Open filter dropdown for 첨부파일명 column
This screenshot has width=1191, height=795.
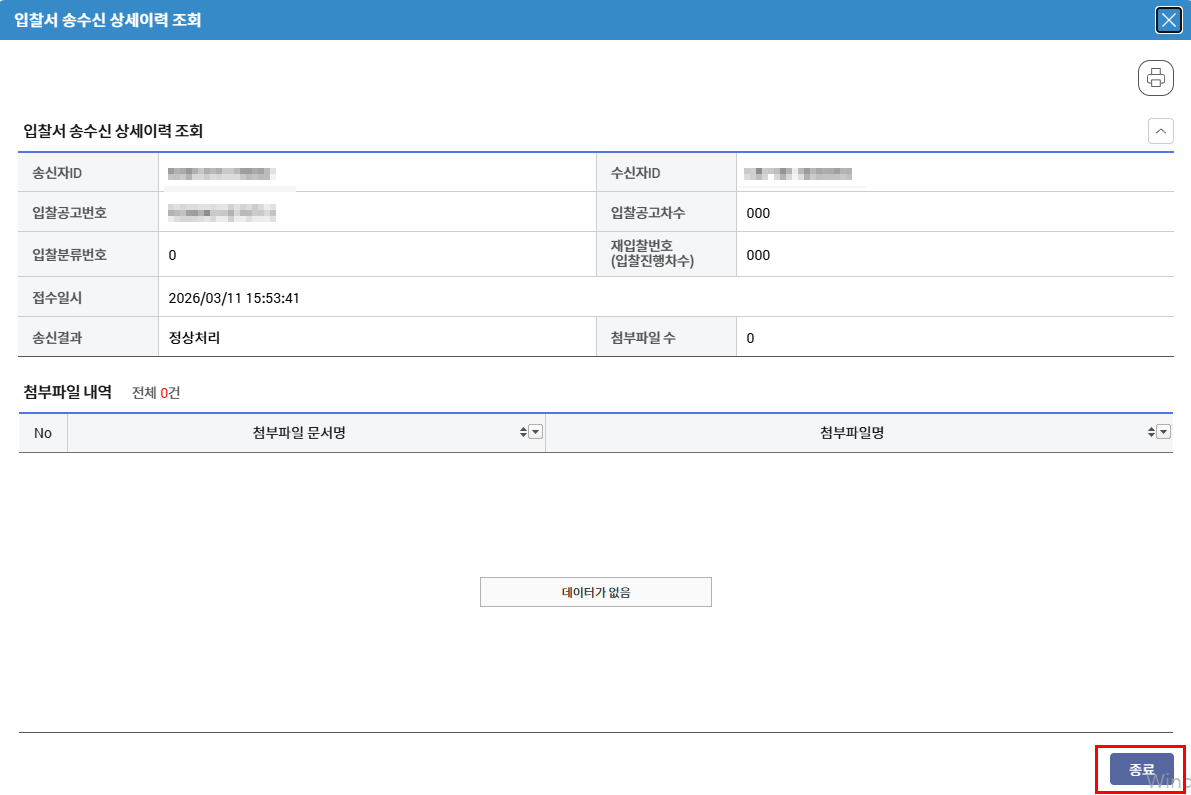(x=1164, y=432)
